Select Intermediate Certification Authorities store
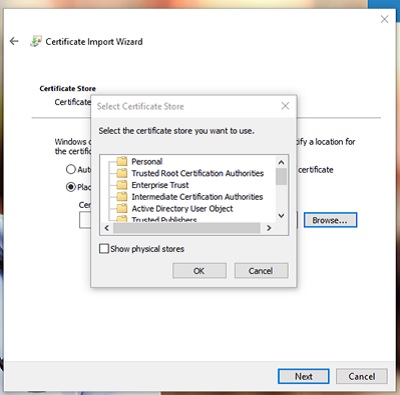This screenshot has height=395, width=400. tap(197, 197)
